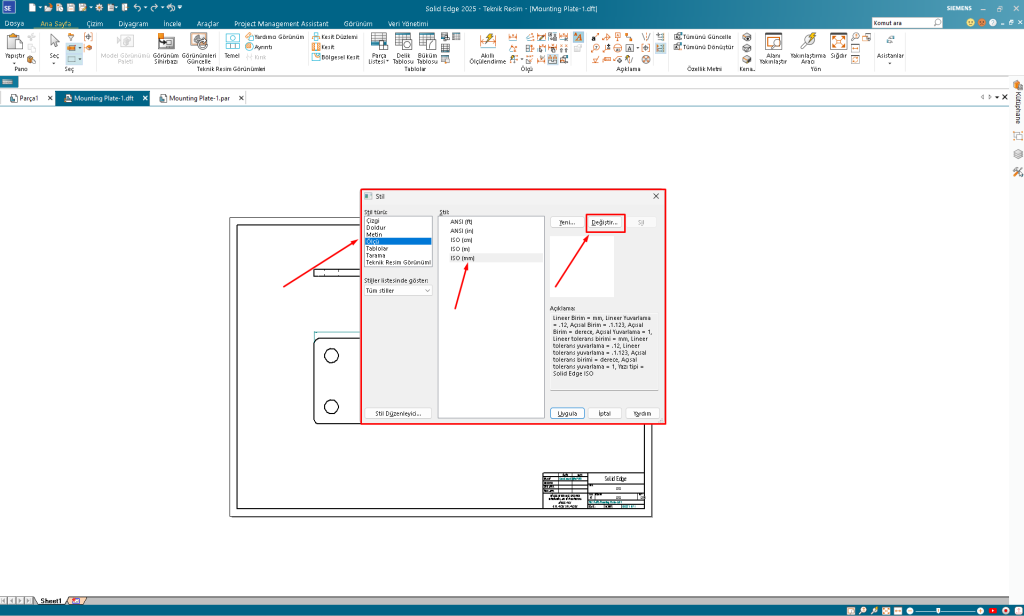Select ISO (cm) in the style list

[x=462, y=242]
